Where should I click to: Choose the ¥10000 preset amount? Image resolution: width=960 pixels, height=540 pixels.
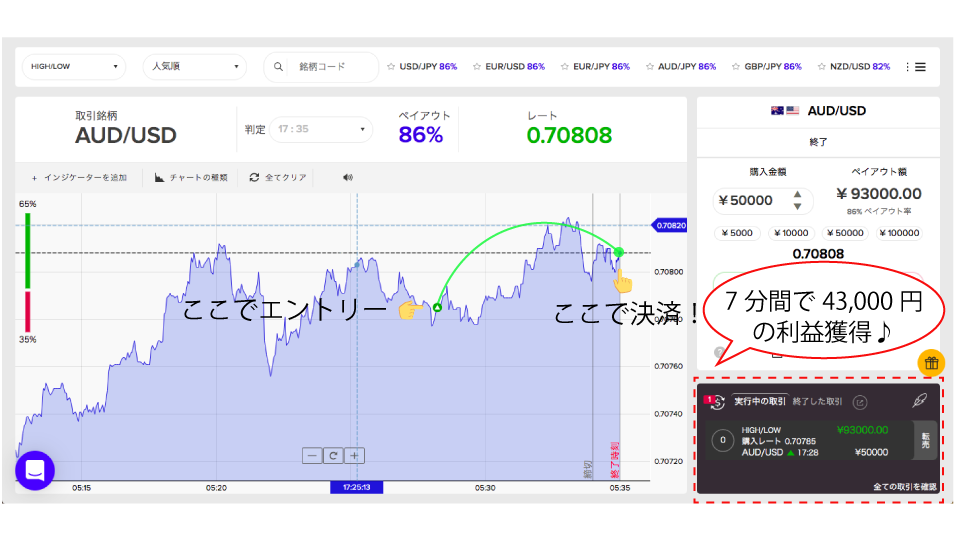point(791,233)
